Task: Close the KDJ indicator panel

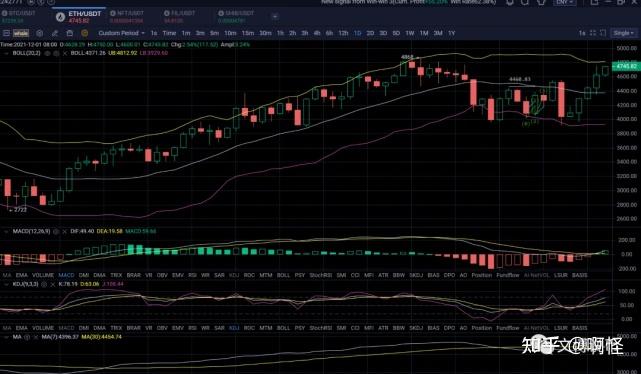Action: 53,284
